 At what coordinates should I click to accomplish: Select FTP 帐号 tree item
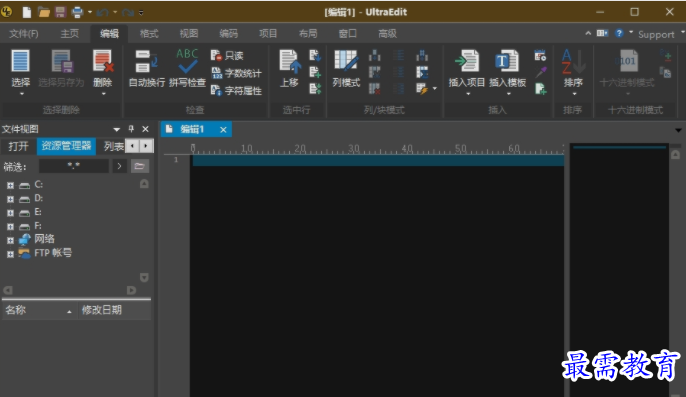pos(53,253)
